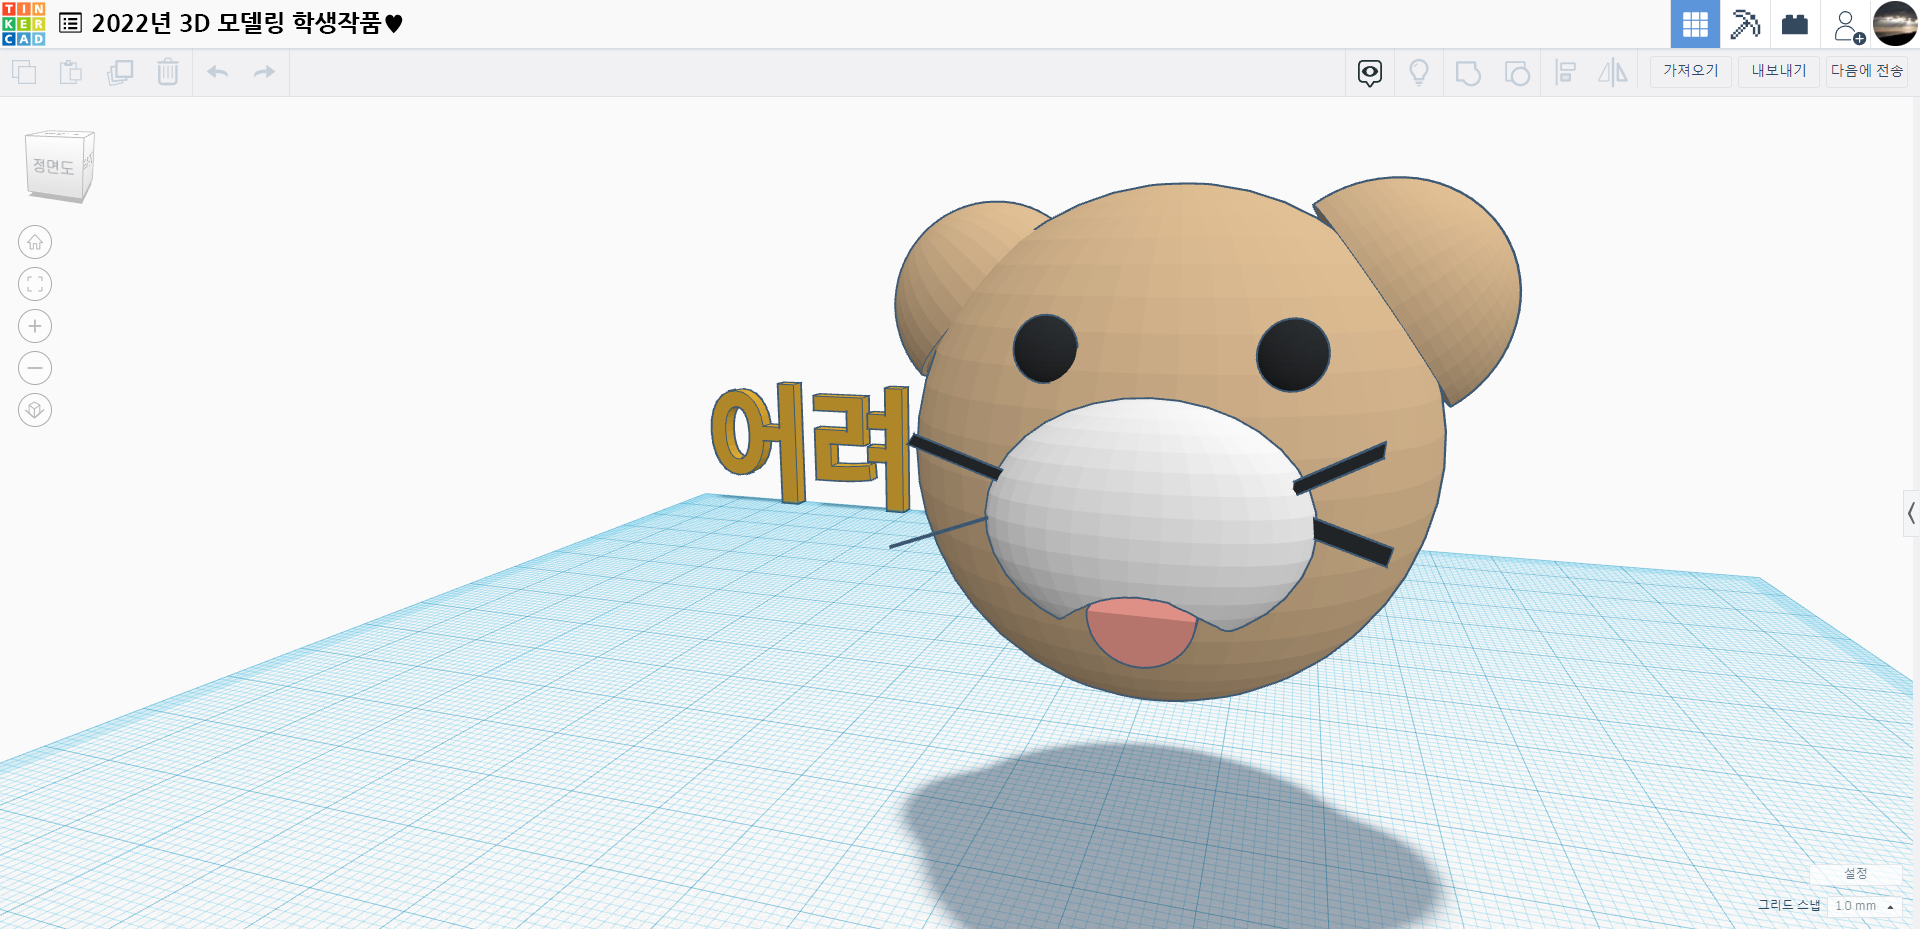The width and height of the screenshot is (1920, 929).
Task: Open the 설정 grid settings button
Action: click(x=1856, y=874)
